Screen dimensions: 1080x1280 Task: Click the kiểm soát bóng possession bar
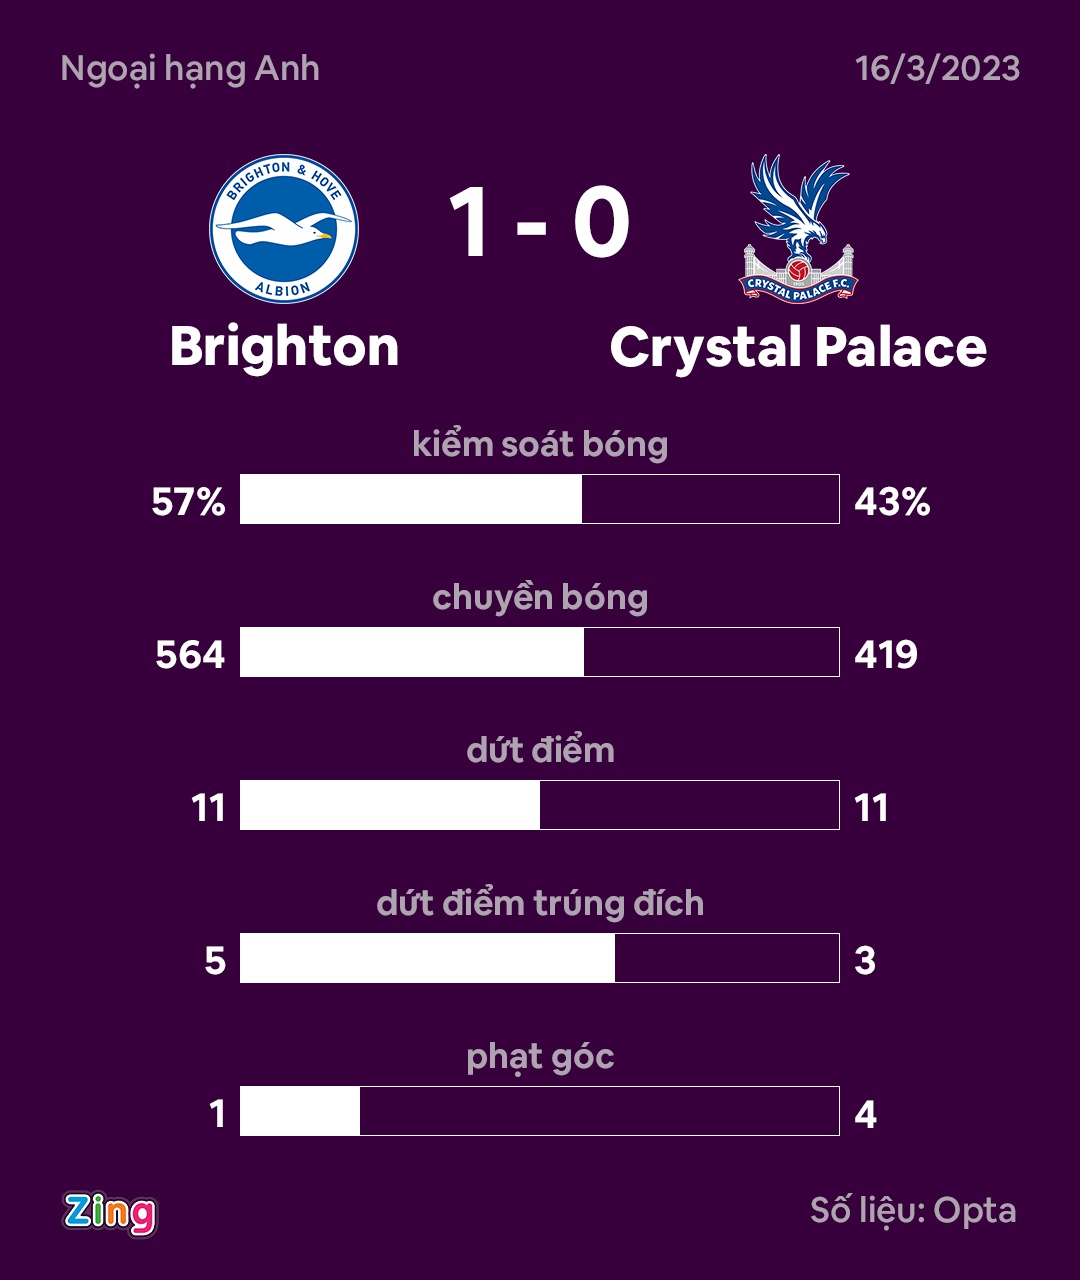point(539,499)
